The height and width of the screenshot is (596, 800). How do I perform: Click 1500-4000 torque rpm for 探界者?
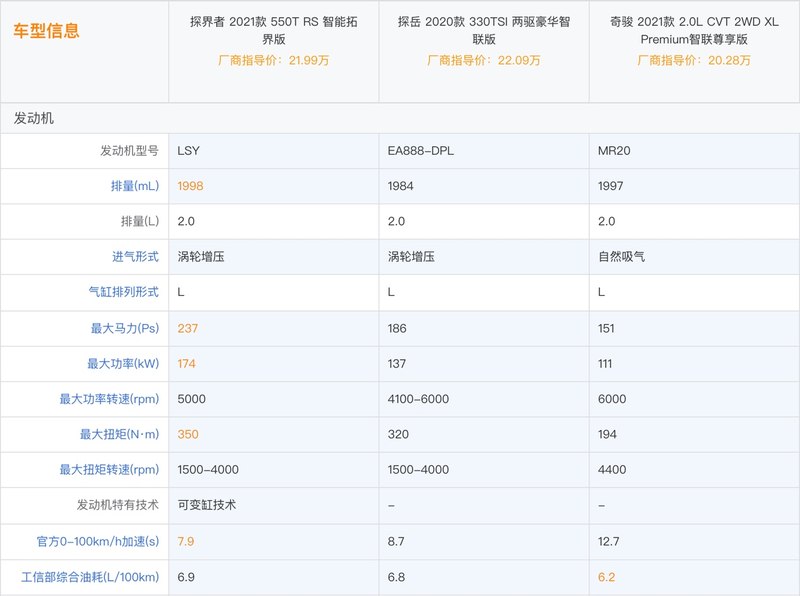(208, 469)
